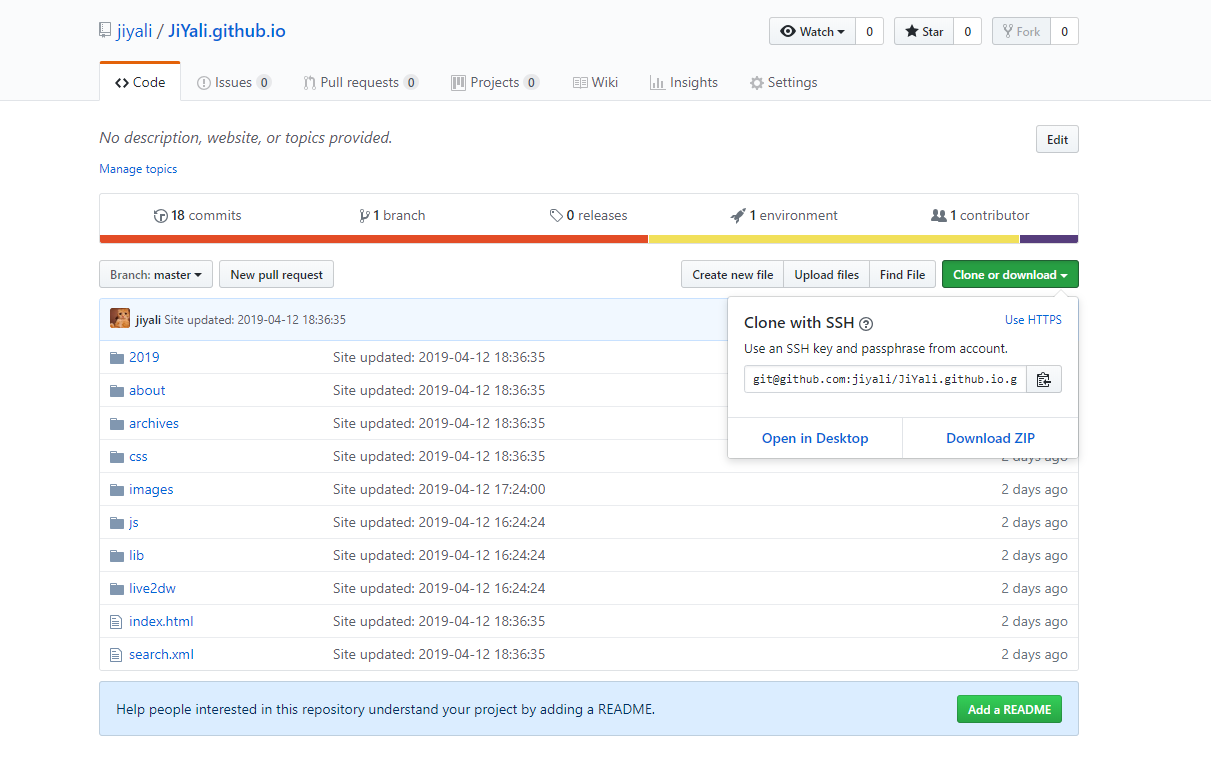This screenshot has height=783, width=1211.
Task: Open the Branch: master dropdown
Action: (x=156, y=274)
